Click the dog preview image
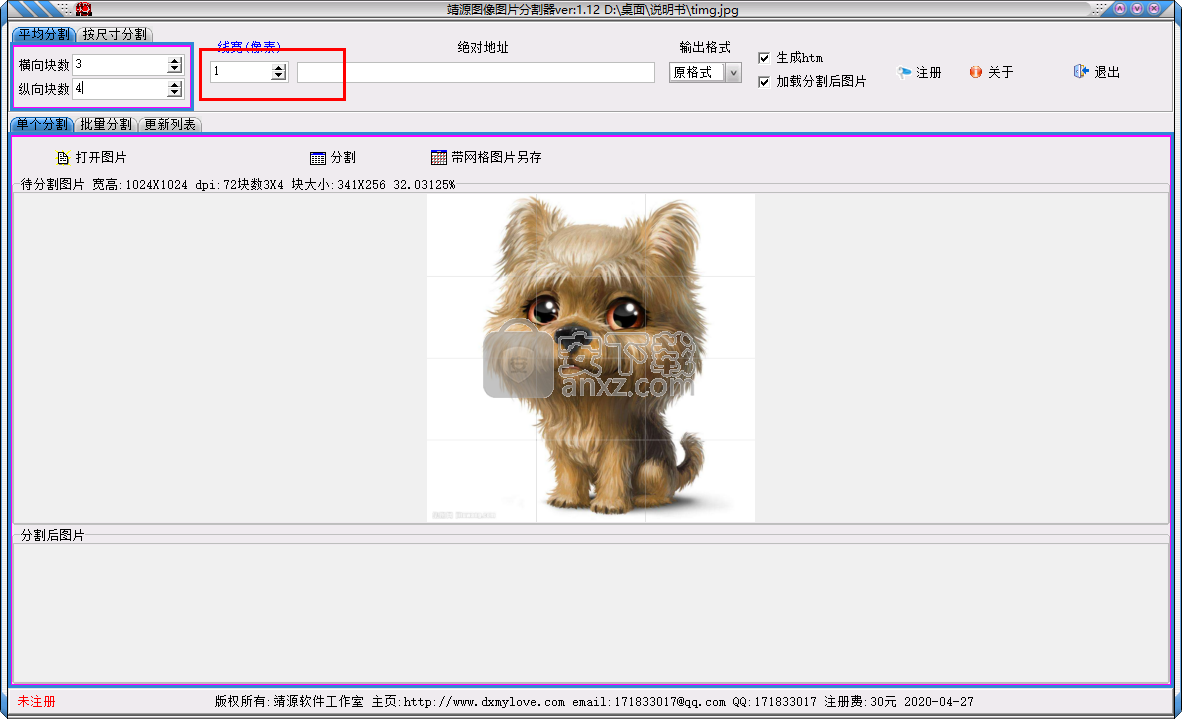The width and height of the screenshot is (1182, 719). click(x=591, y=358)
